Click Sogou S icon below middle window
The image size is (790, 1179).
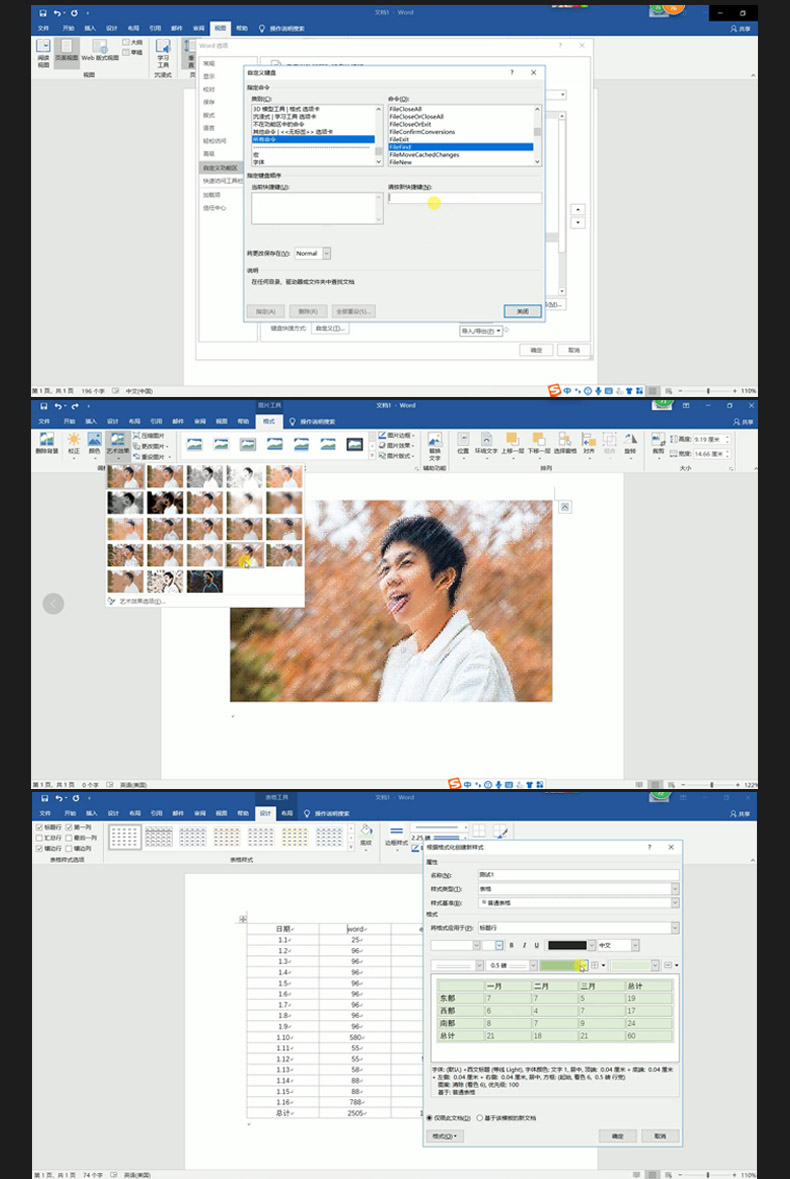[454, 783]
